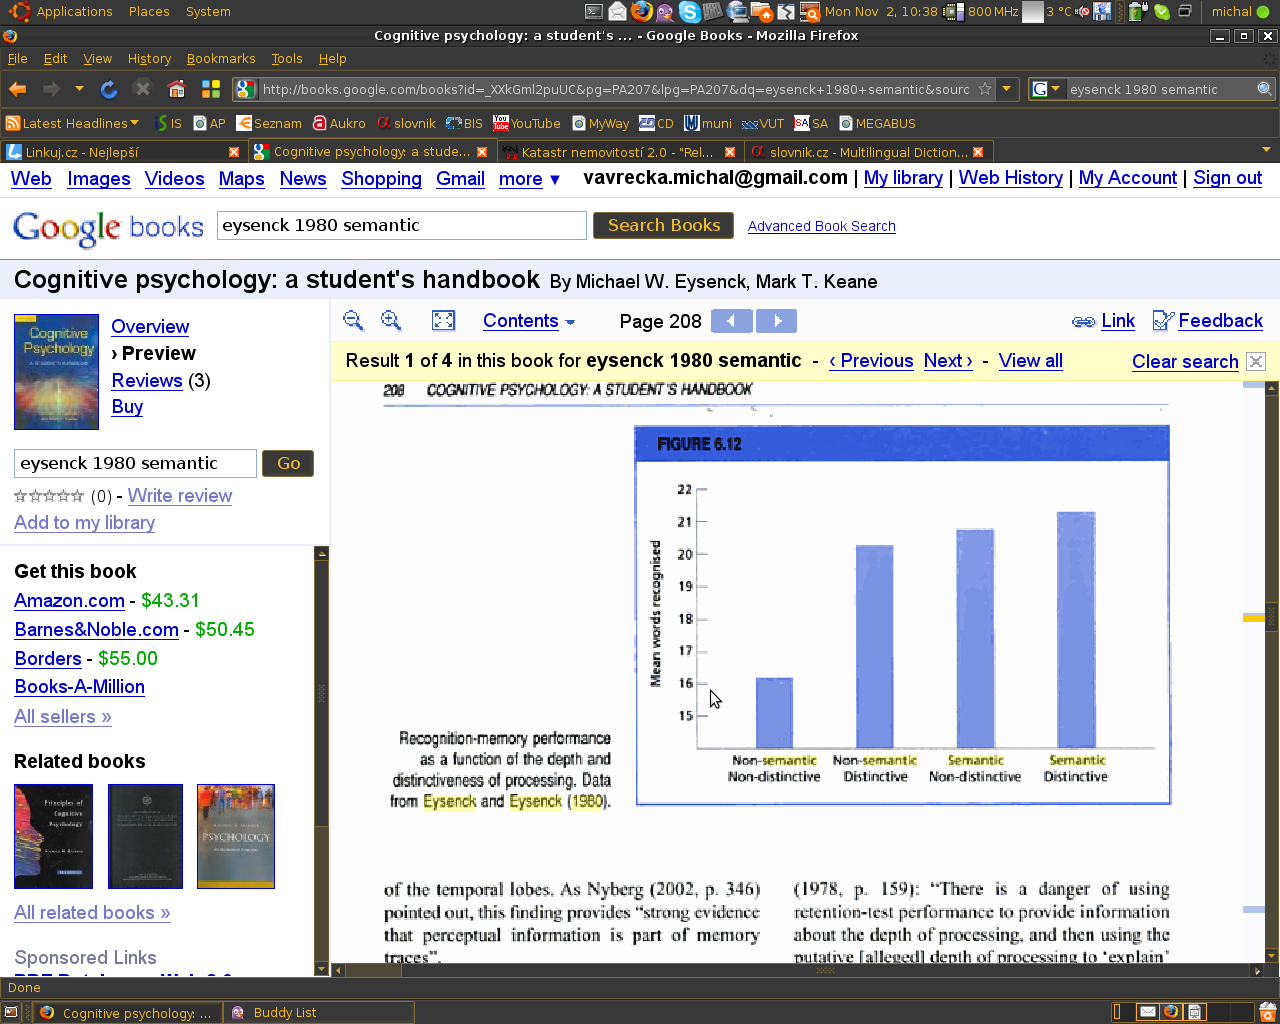
Task: Click the sidebar vertical scrollbar down arrow
Action: pyautogui.click(x=322, y=968)
